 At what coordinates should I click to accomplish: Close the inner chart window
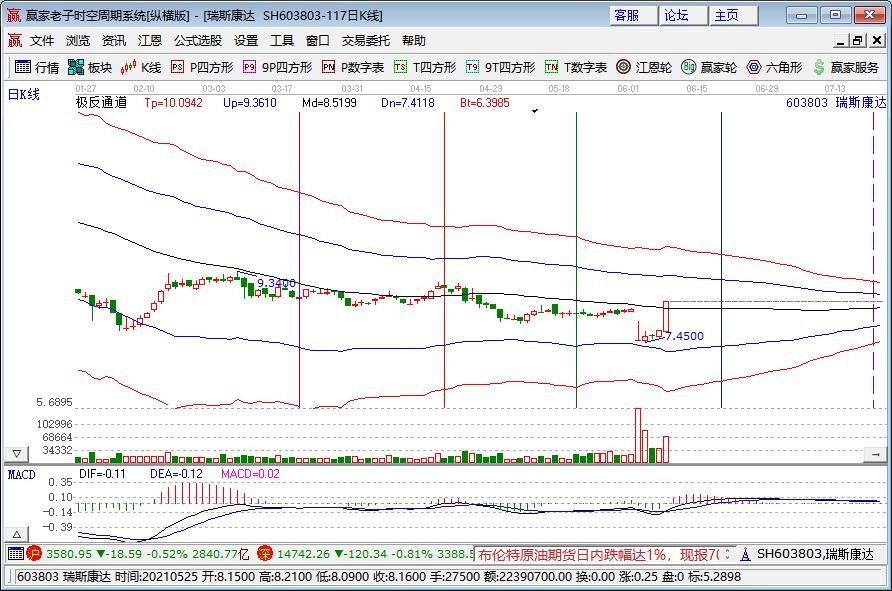[x=877, y=40]
